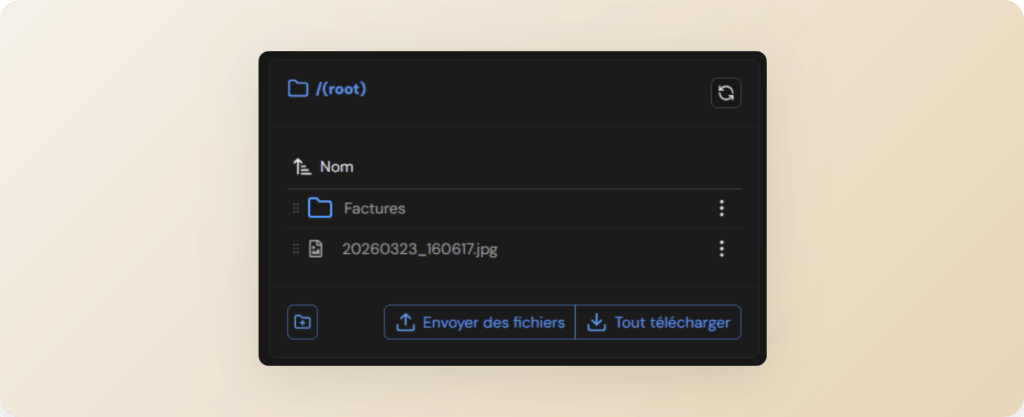Screen dimensions: 1024x417
Task: Select the file named 20260323_160617.jpg
Action: coord(420,249)
